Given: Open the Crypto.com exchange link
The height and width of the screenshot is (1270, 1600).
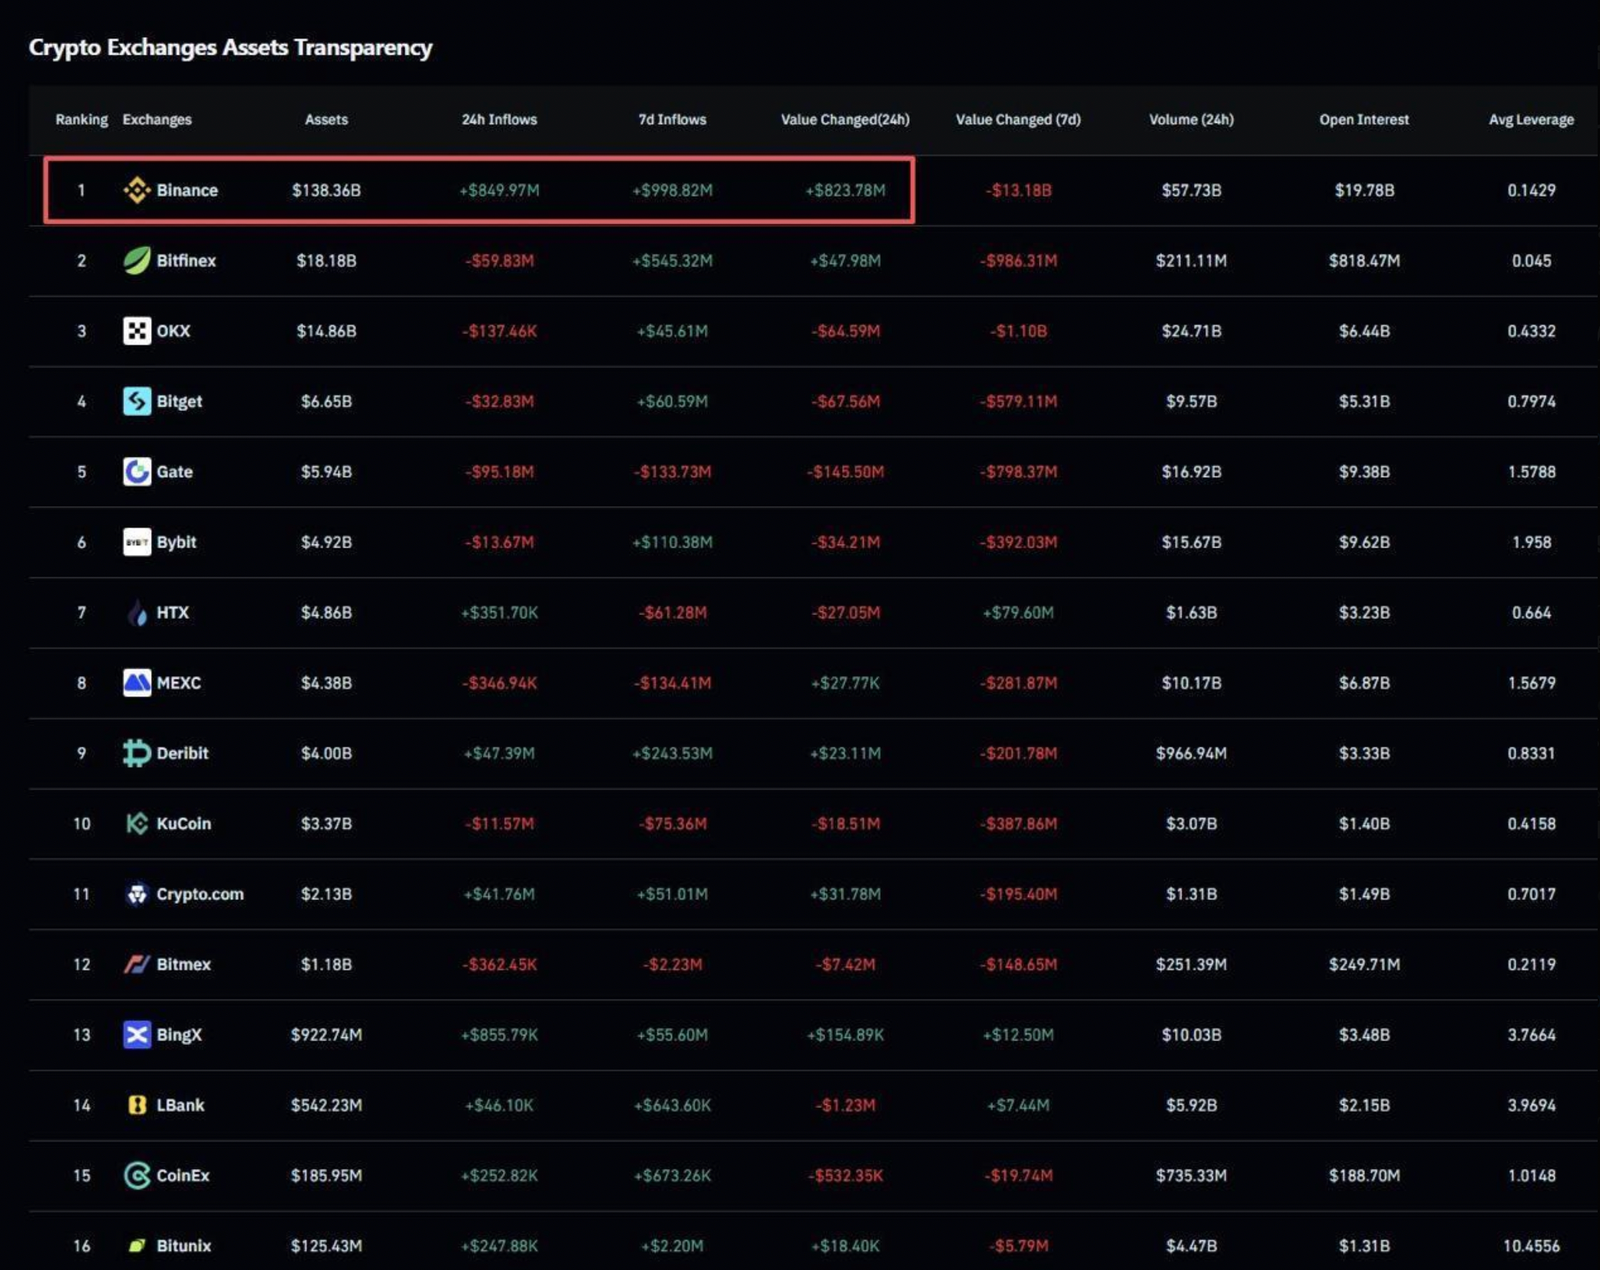Looking at the screenshot, I should click(199, 894).
